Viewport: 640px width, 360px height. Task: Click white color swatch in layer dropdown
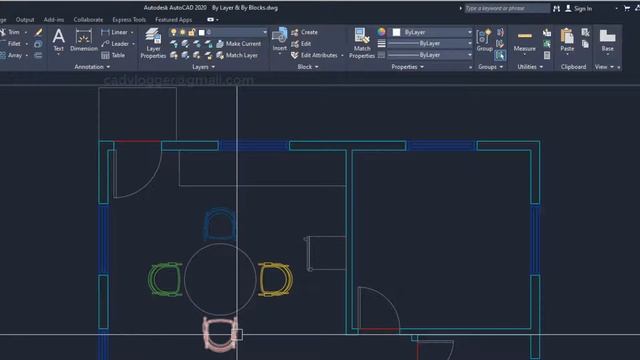point(202,32)
